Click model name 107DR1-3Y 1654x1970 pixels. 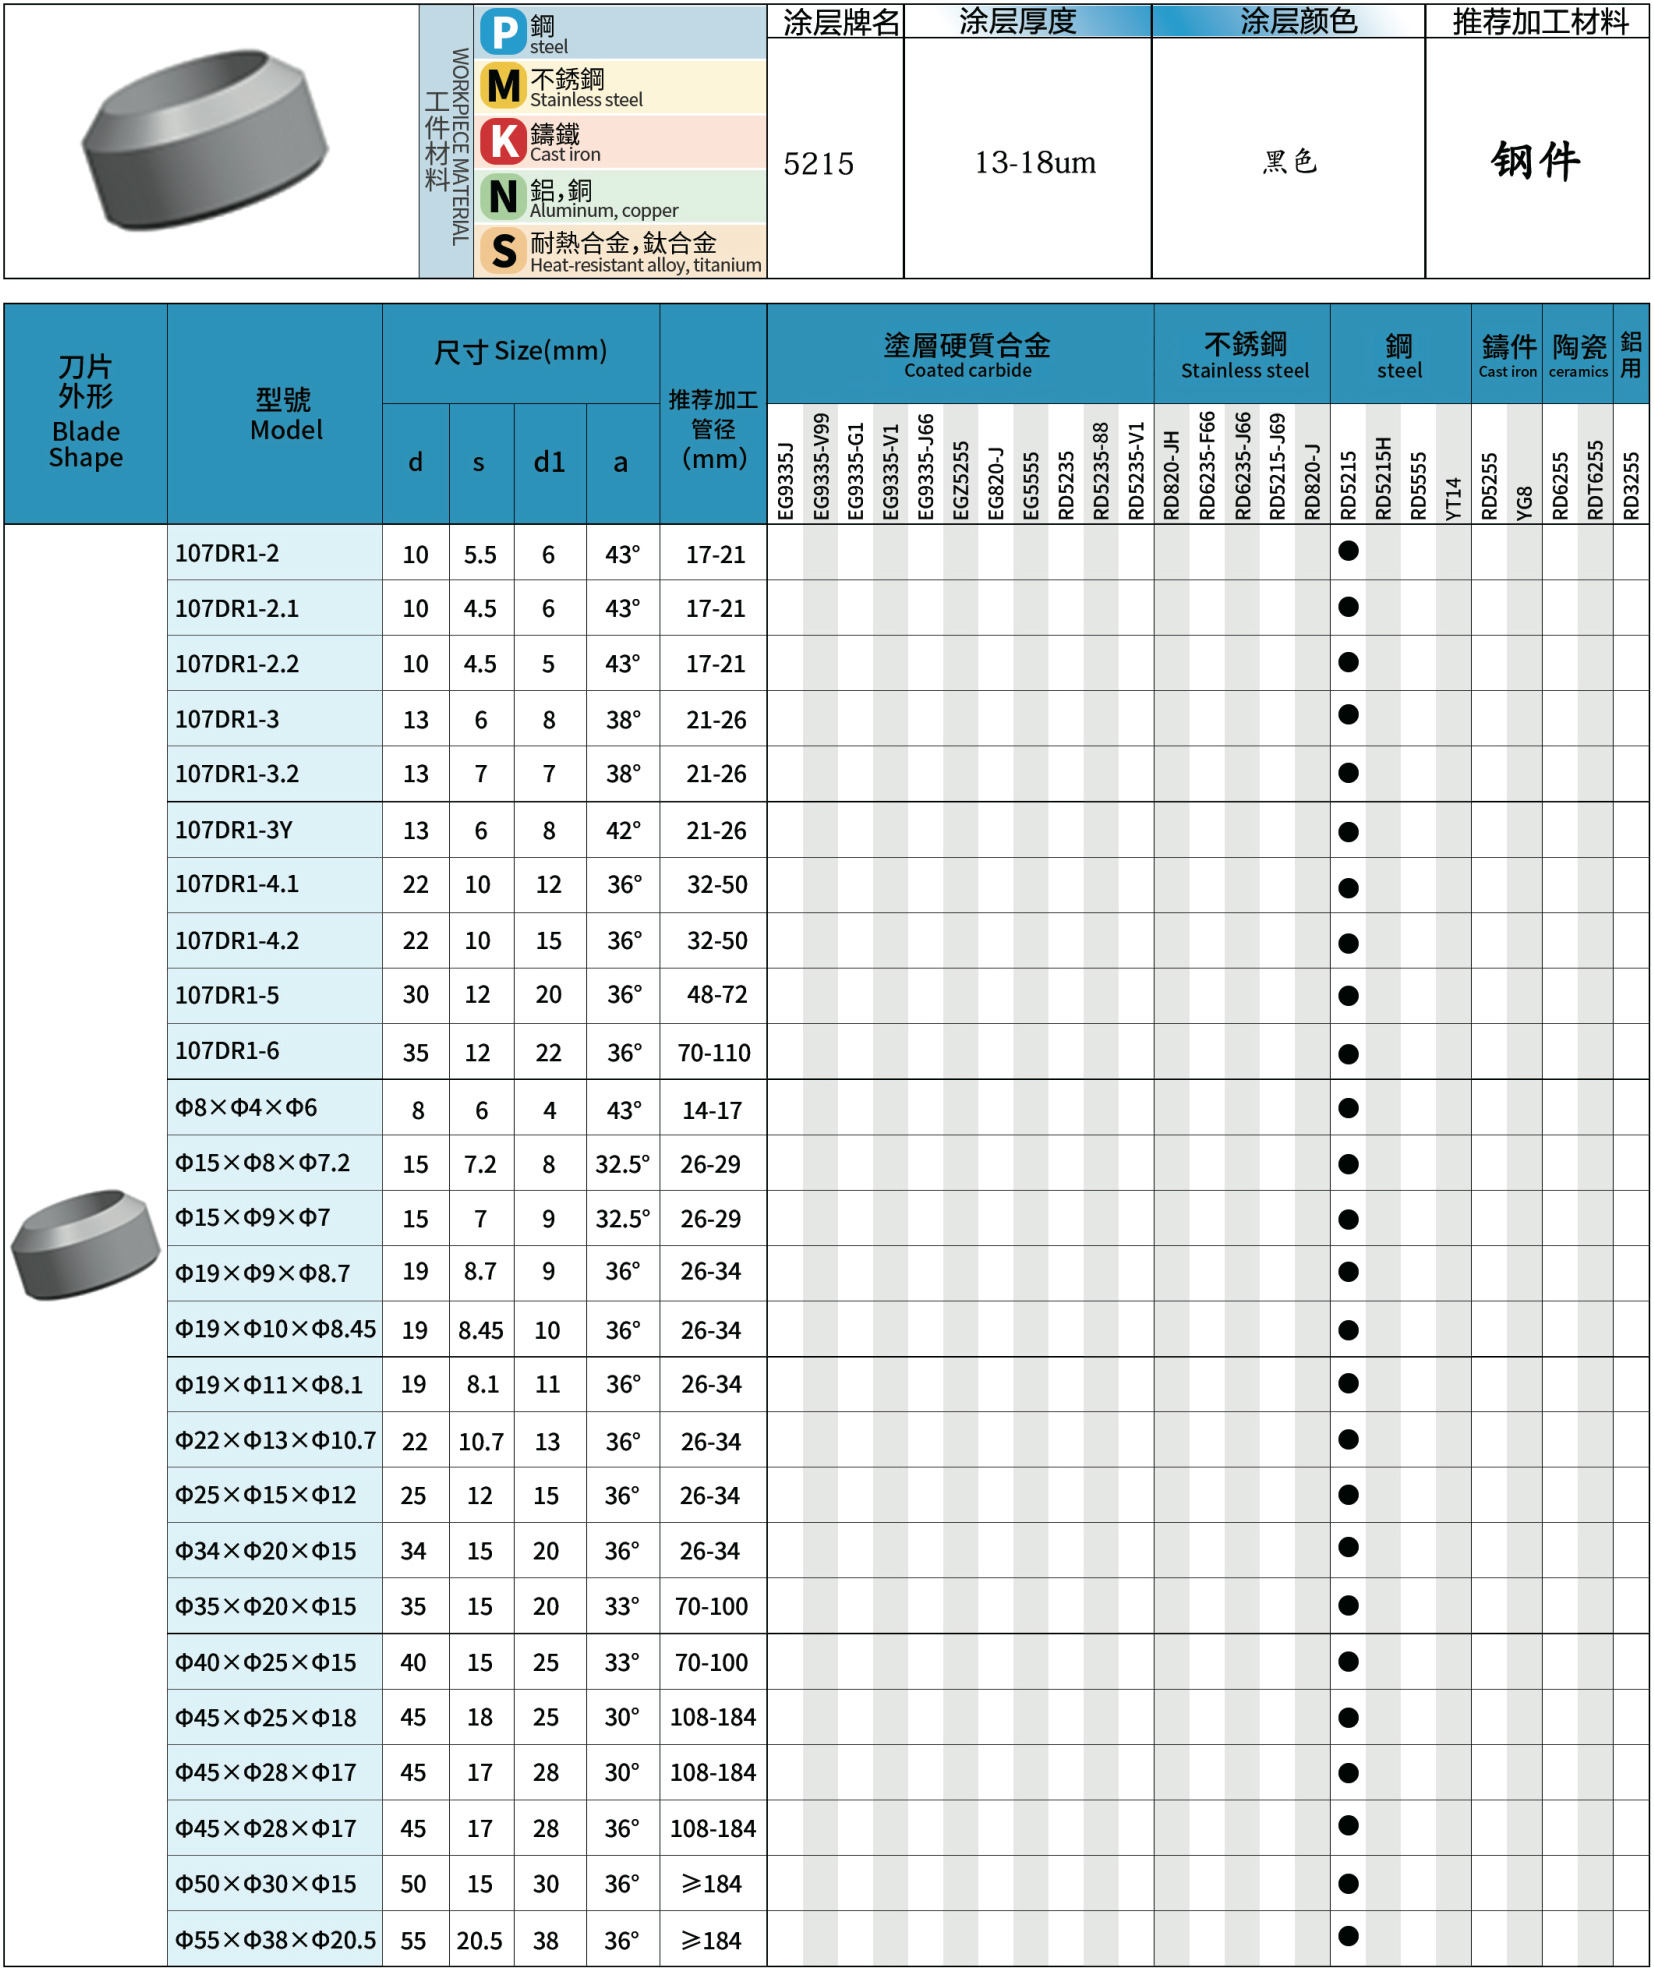[234, 830]
